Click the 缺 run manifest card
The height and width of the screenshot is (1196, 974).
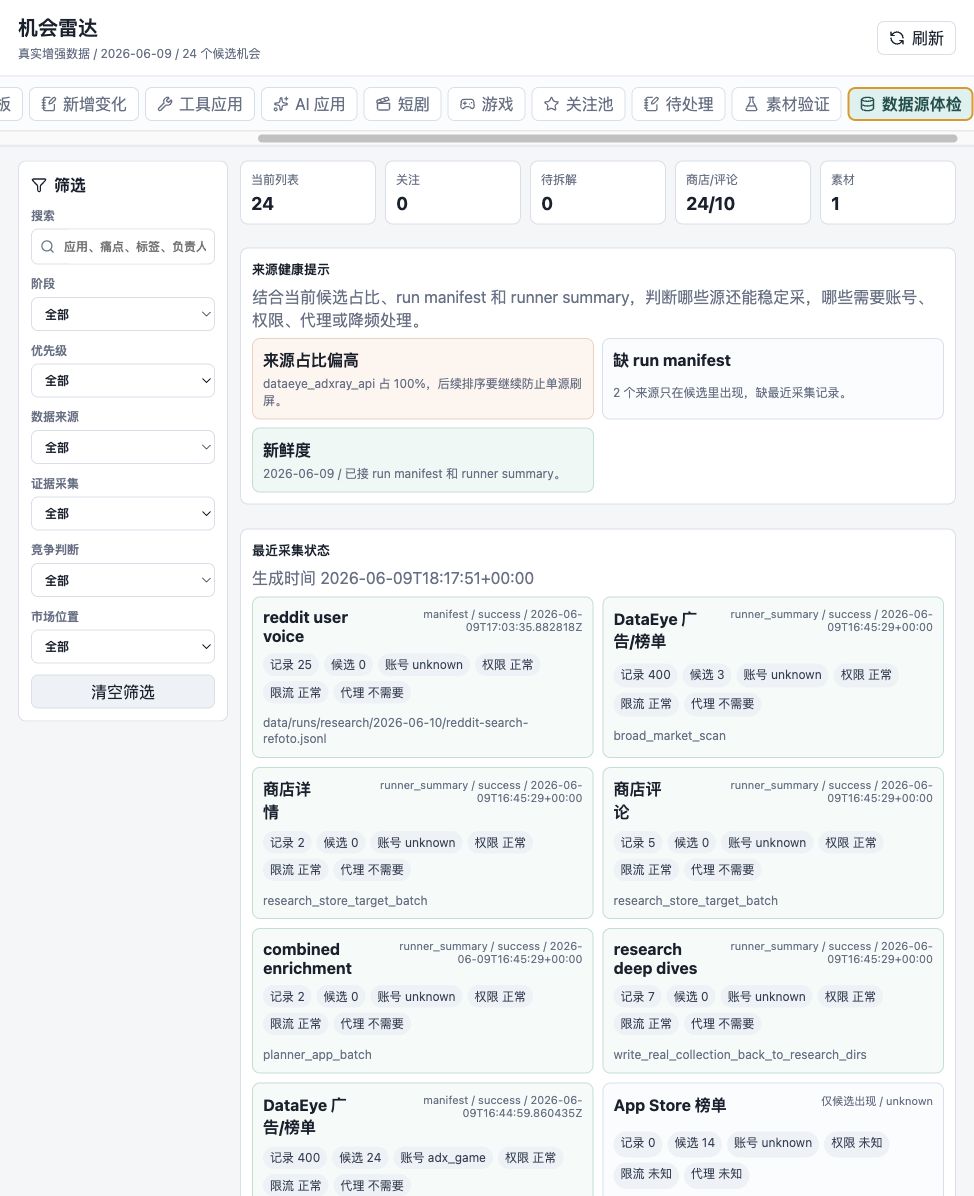coord(773,379)
